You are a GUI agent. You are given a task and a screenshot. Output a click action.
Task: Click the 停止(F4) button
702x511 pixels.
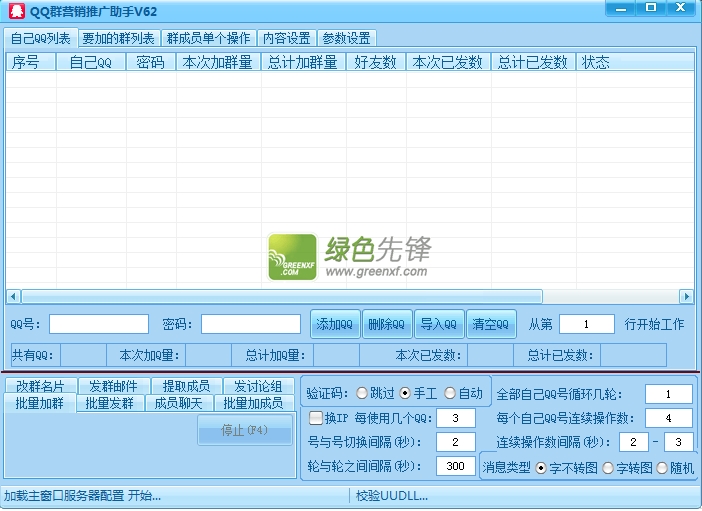(x=245, y=430)
